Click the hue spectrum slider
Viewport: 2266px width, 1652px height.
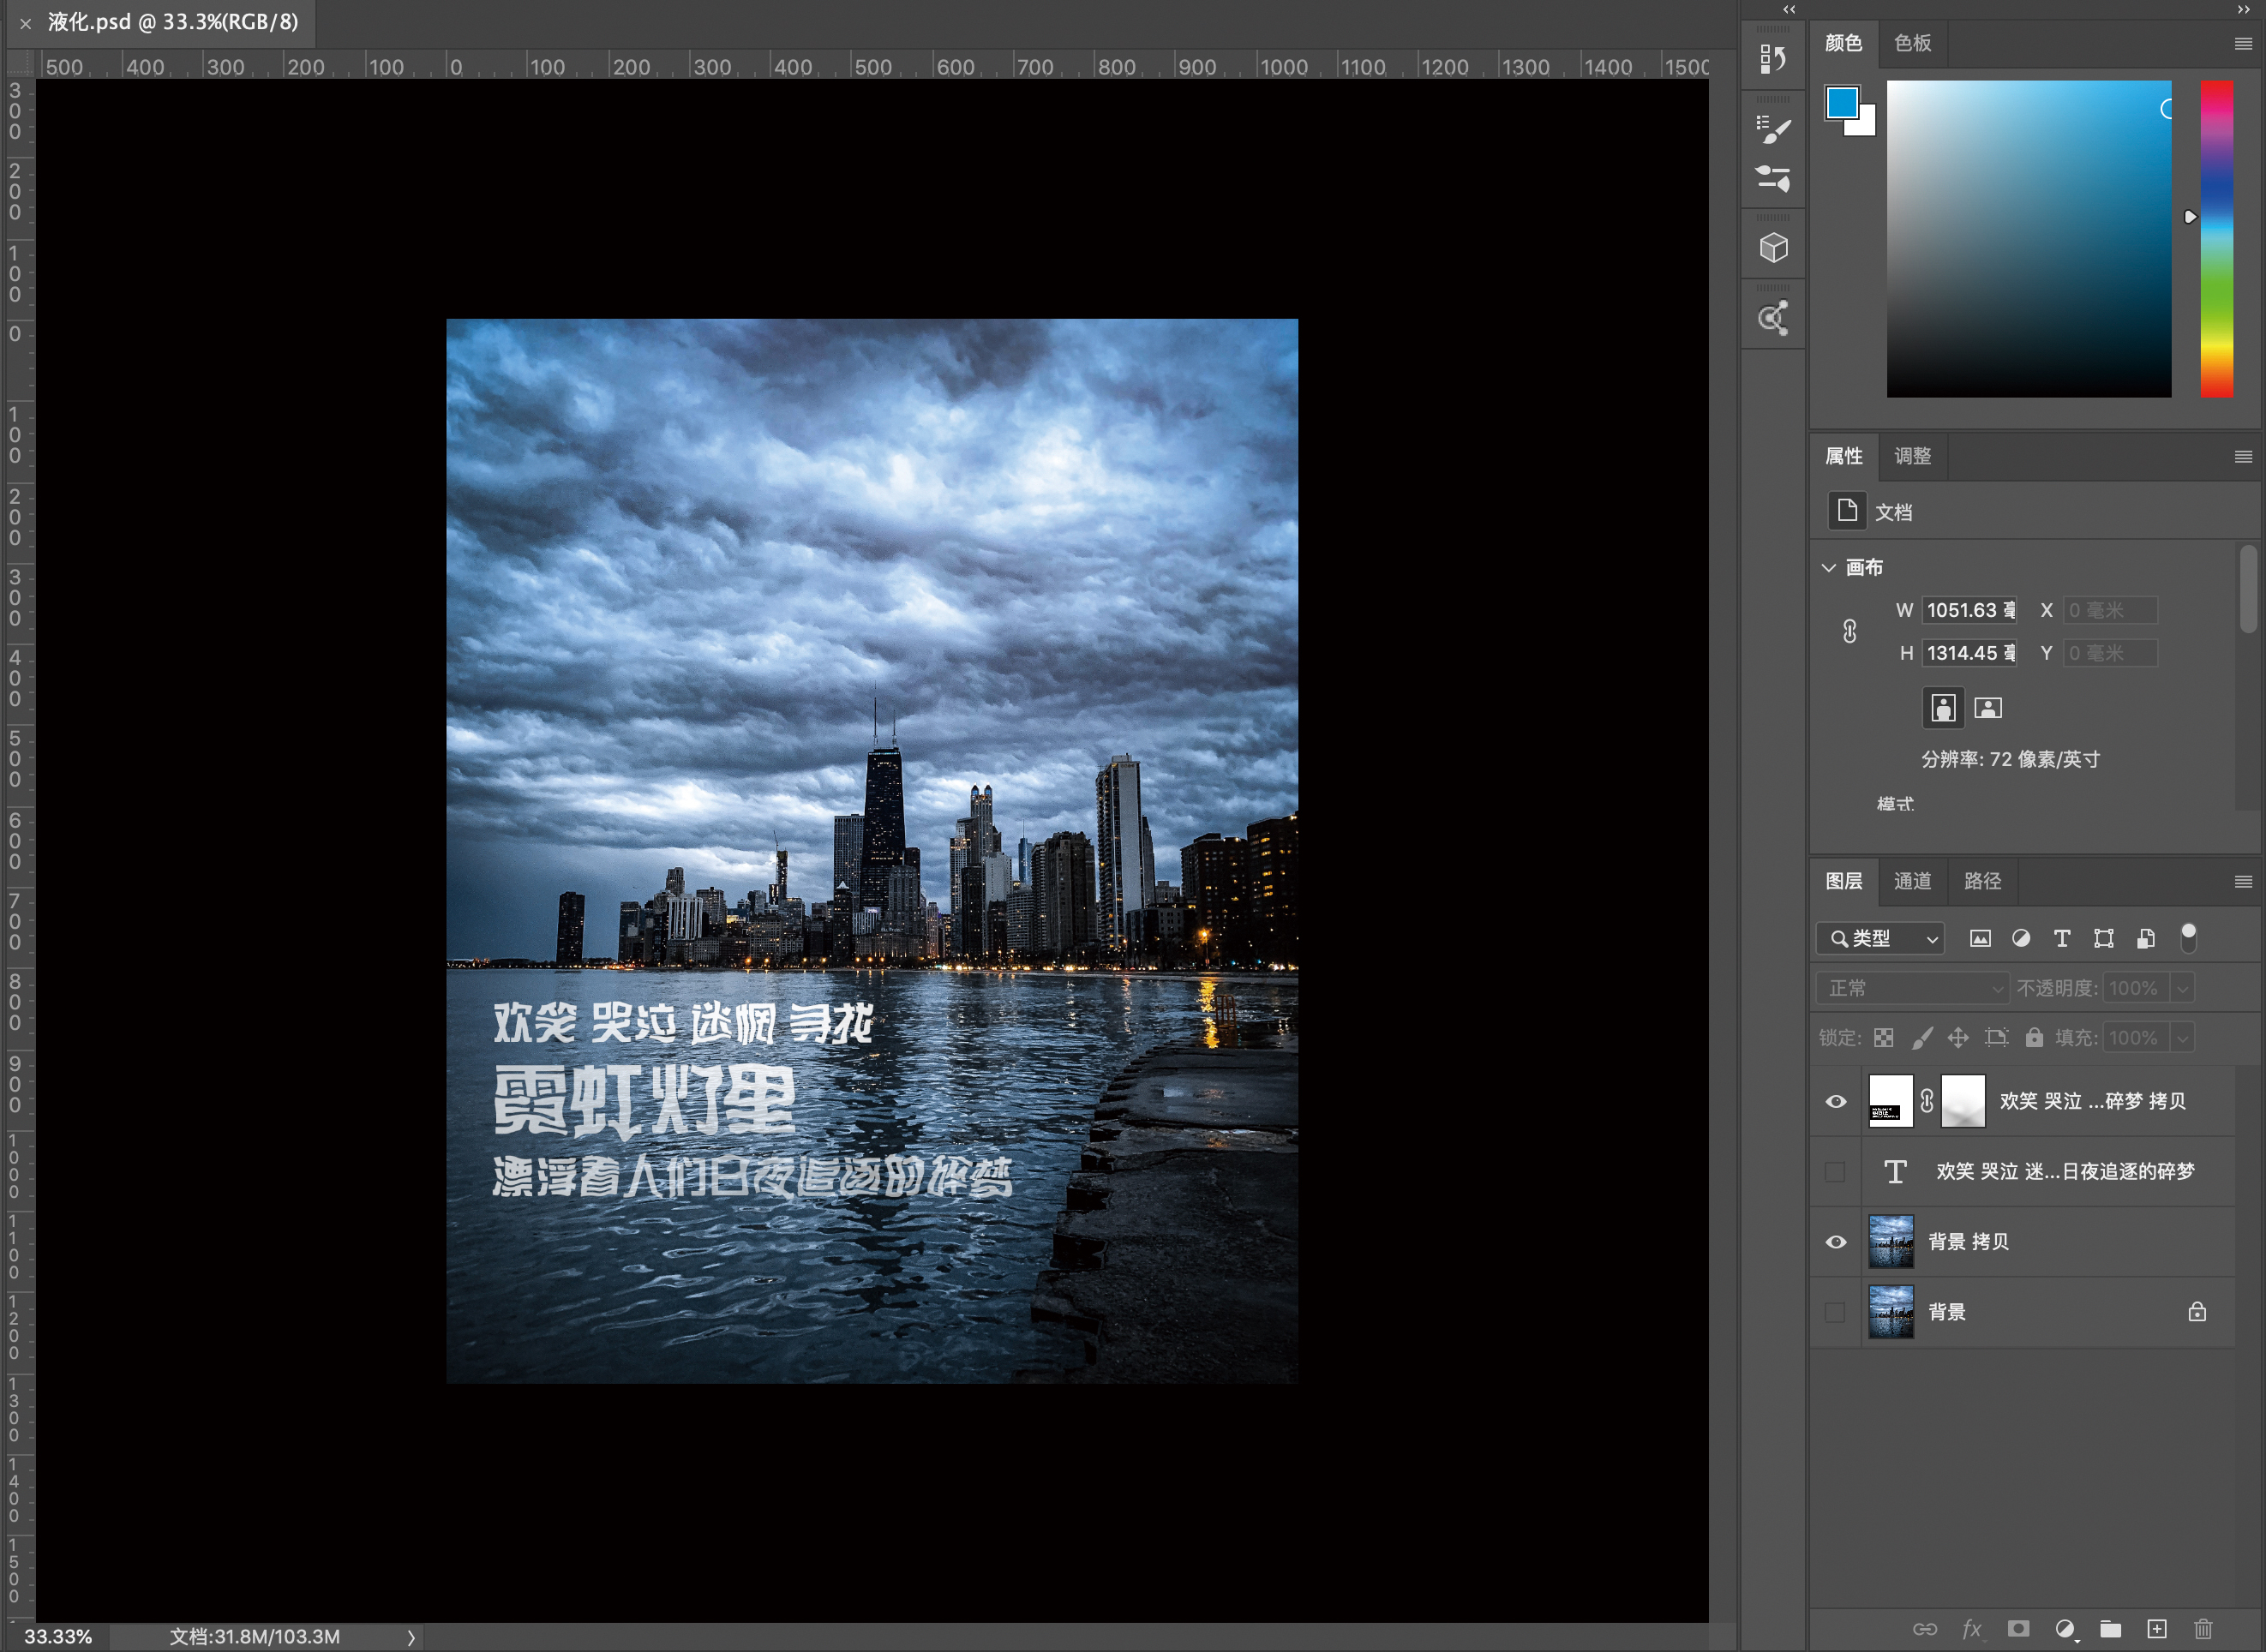pyautogui.click(x=2216, y=239)
